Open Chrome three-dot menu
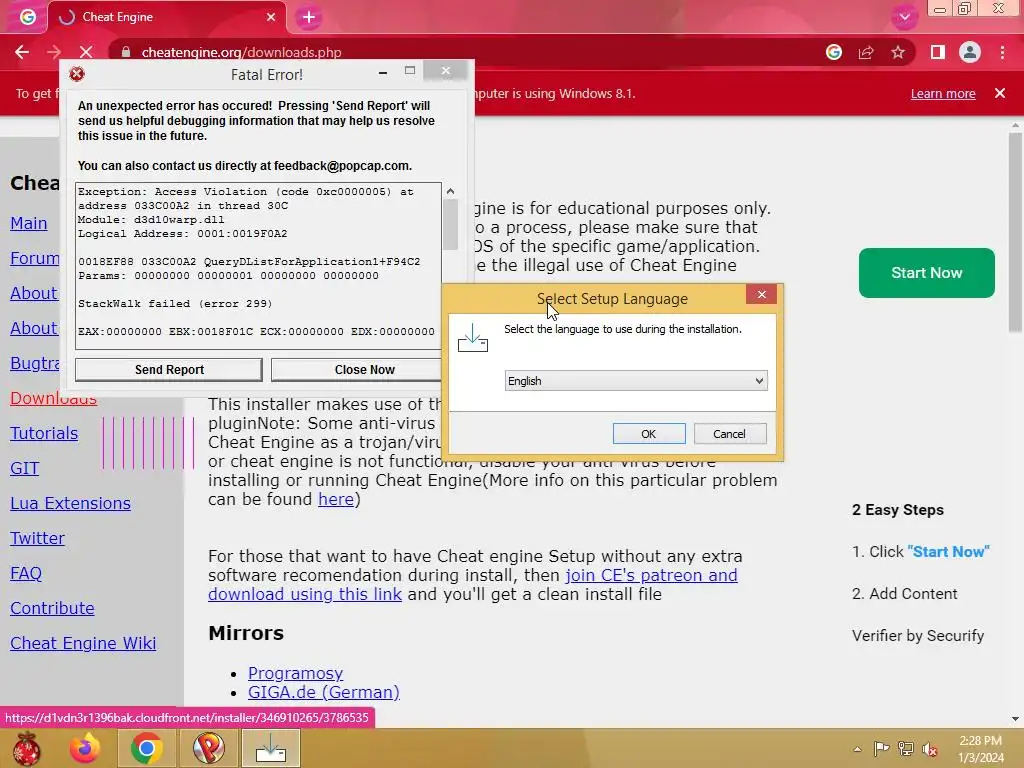1024x768 pixels. pyautogui.click(x=1002, y=52)
